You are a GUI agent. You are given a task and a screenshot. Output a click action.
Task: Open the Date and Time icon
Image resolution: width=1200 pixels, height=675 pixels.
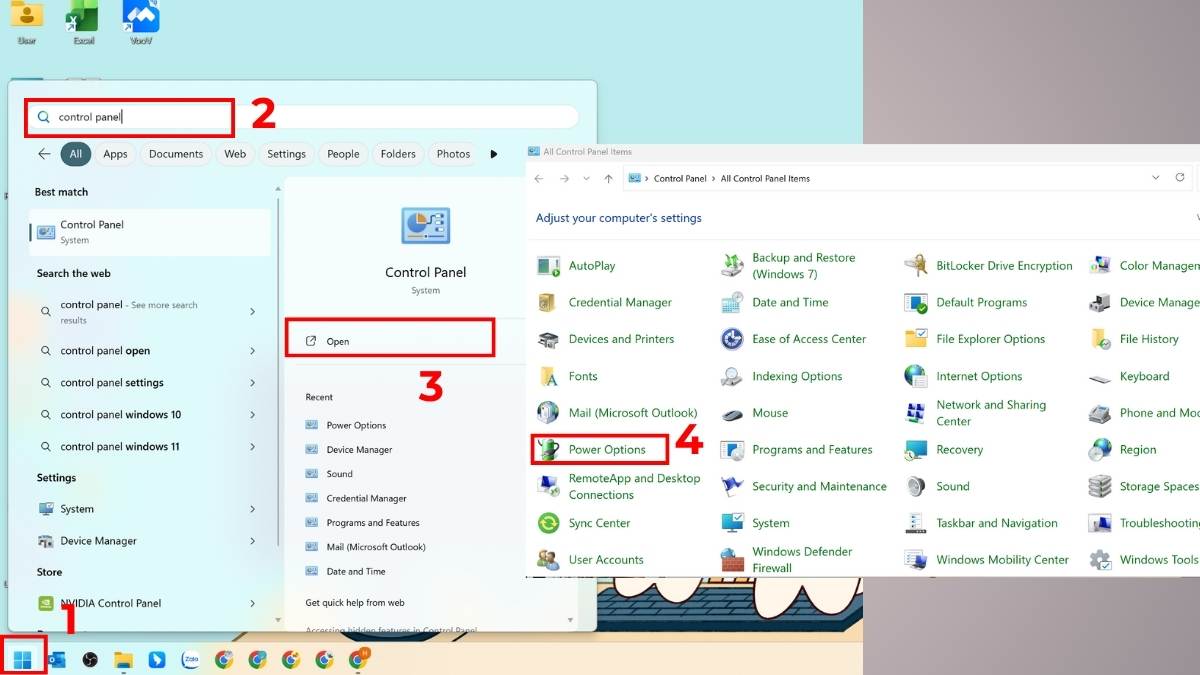732,302
